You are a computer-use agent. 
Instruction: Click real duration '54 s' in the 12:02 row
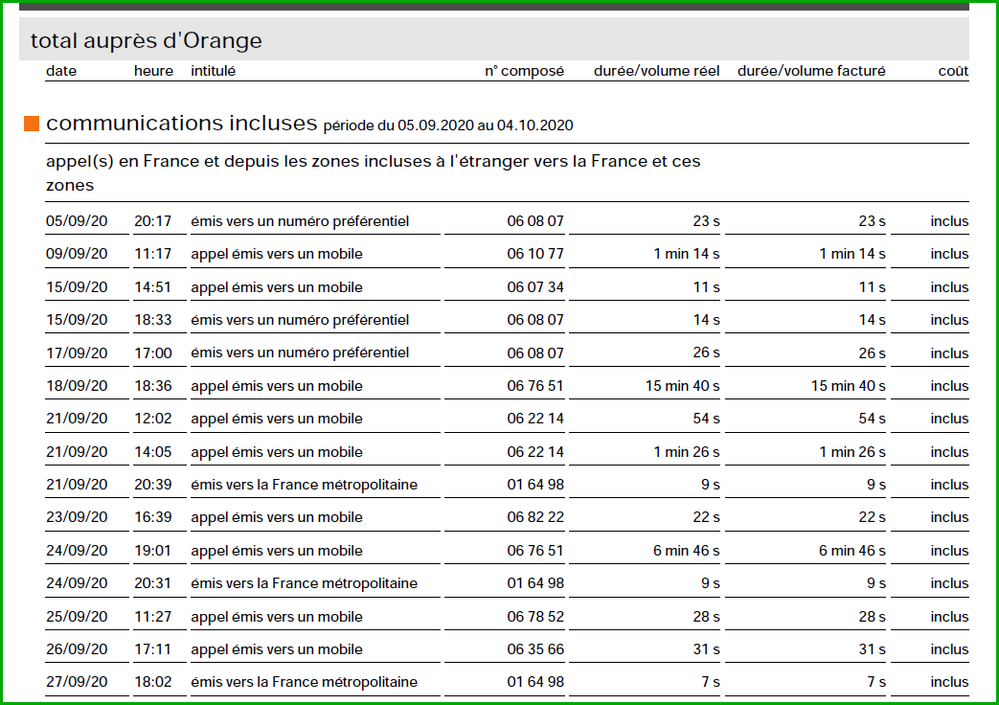click(x=706, y=418)
